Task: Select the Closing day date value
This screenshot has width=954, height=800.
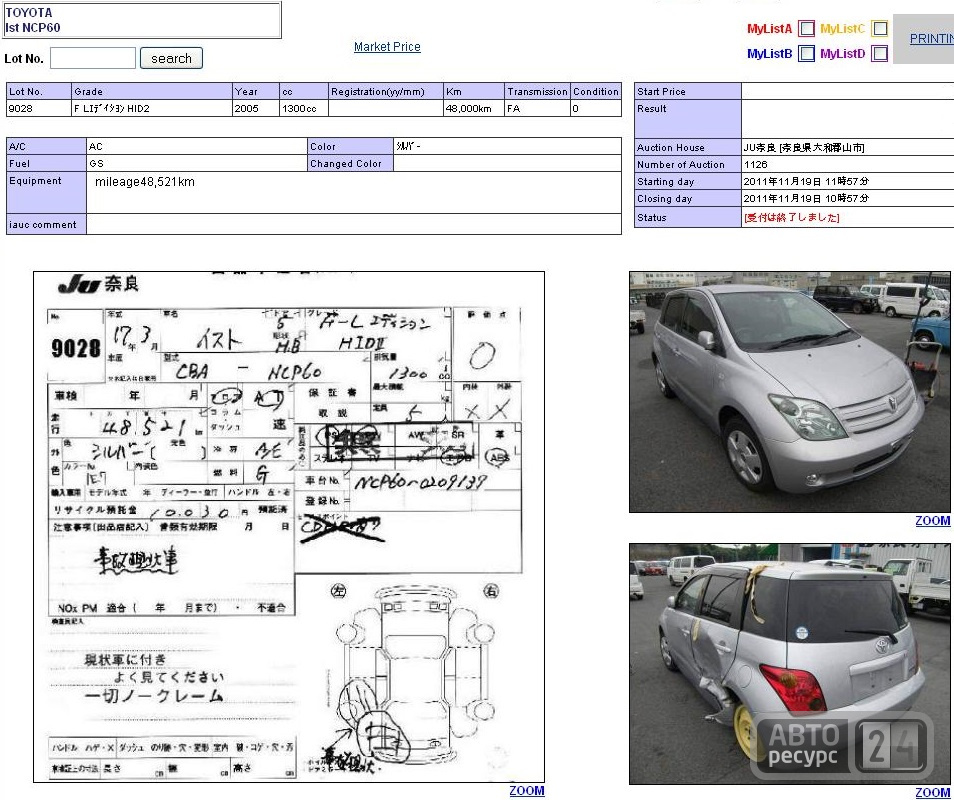Action: pos(806,198)
